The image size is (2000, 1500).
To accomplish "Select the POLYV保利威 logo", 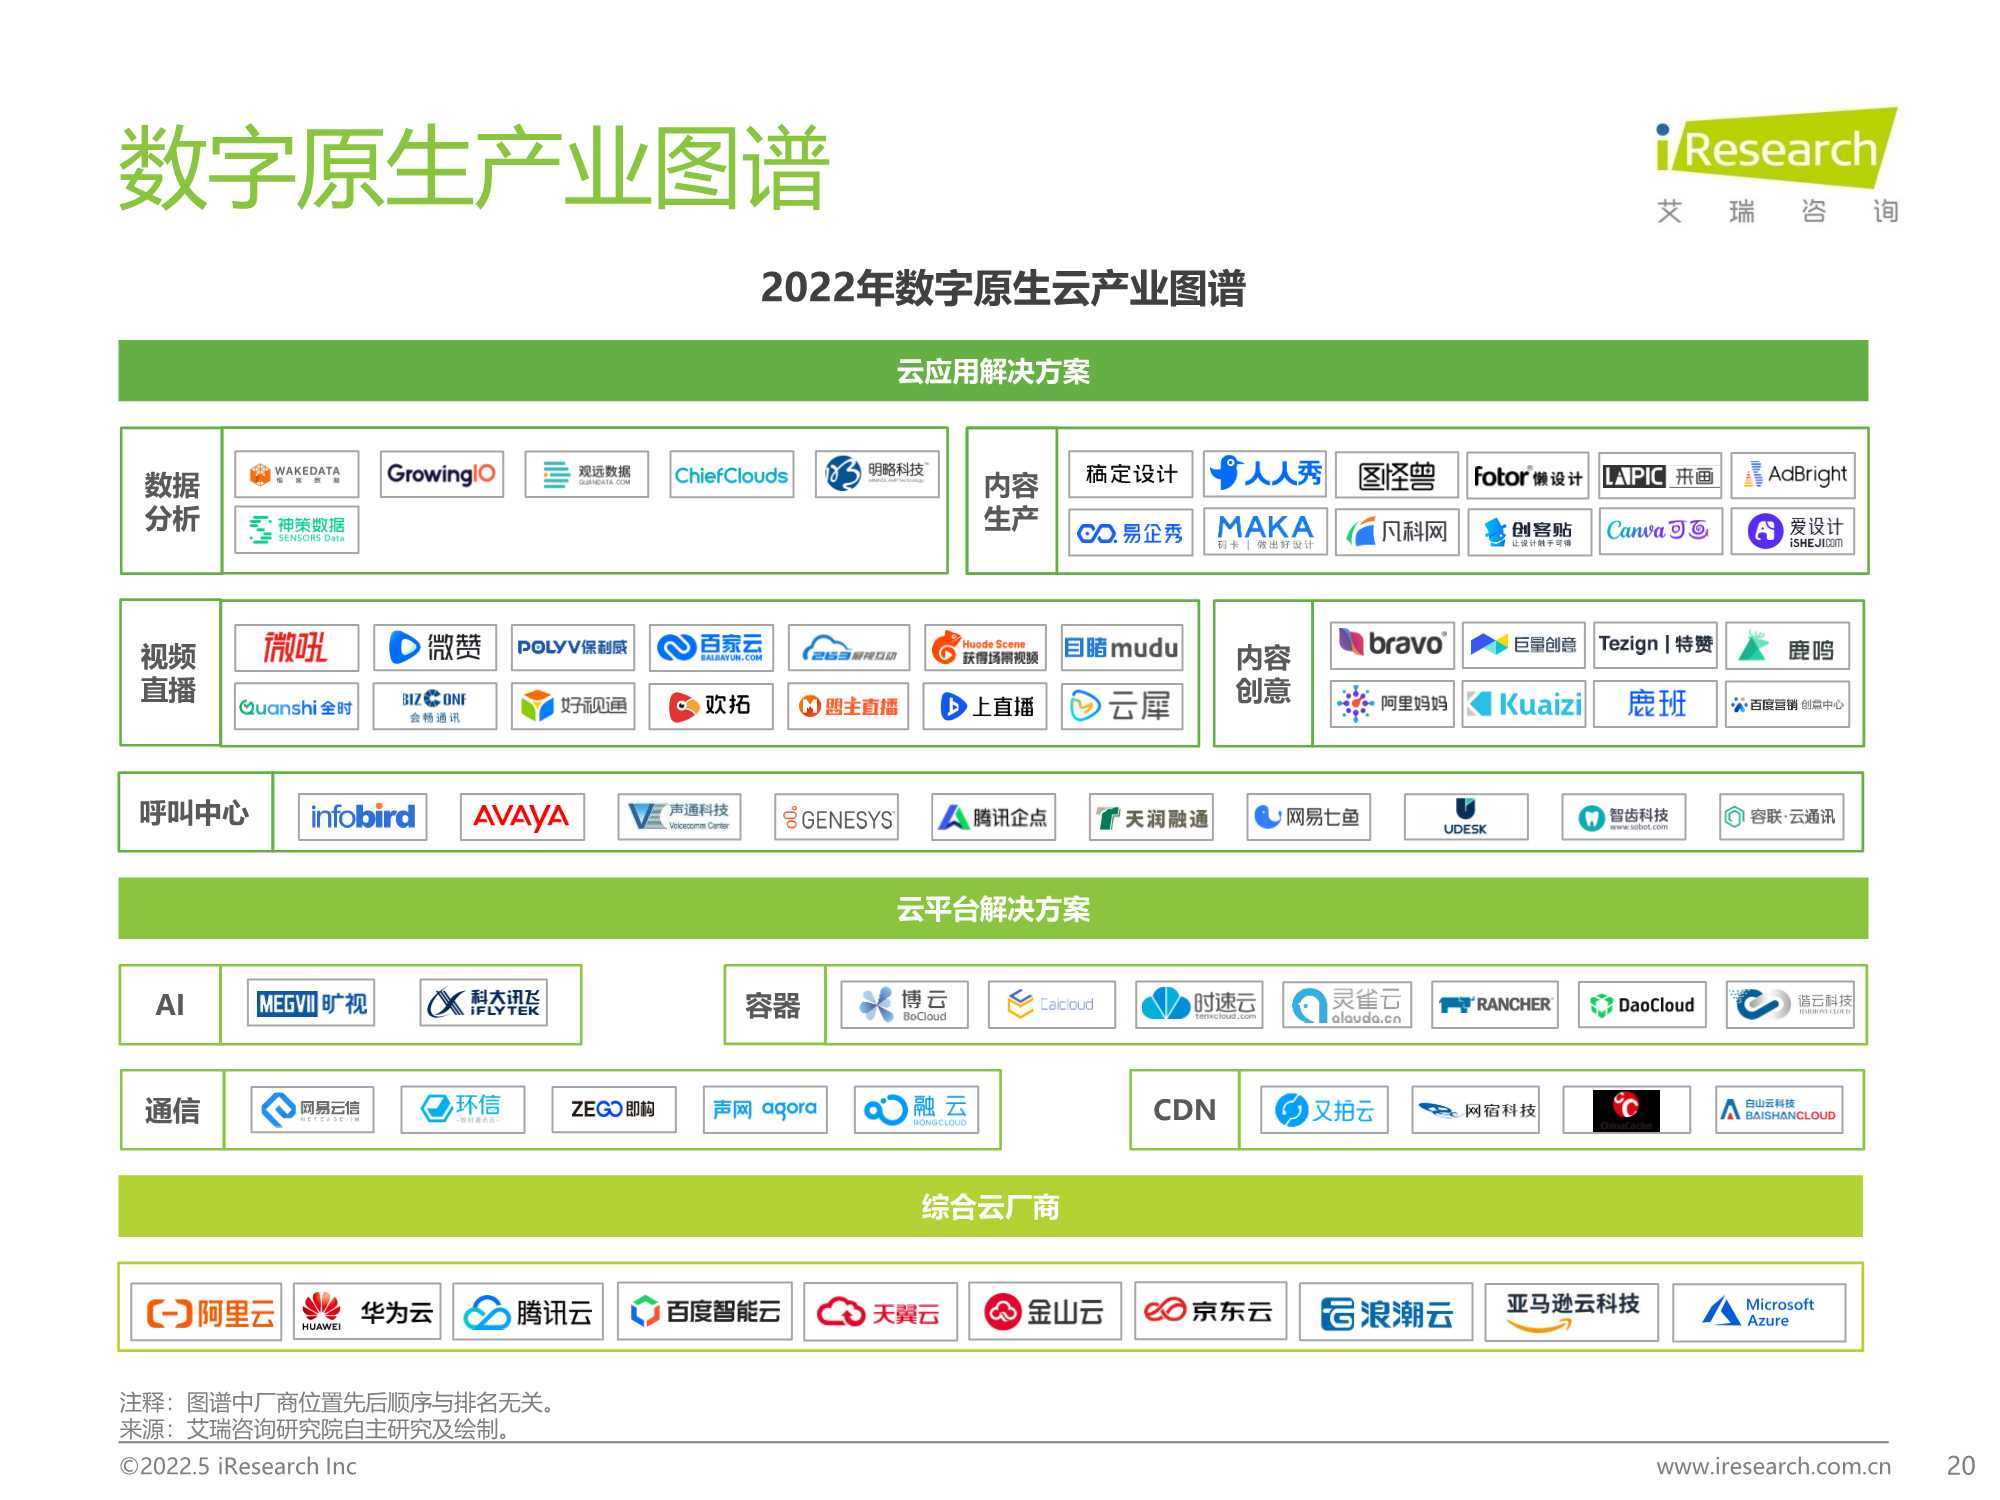I will pos(573,648).
